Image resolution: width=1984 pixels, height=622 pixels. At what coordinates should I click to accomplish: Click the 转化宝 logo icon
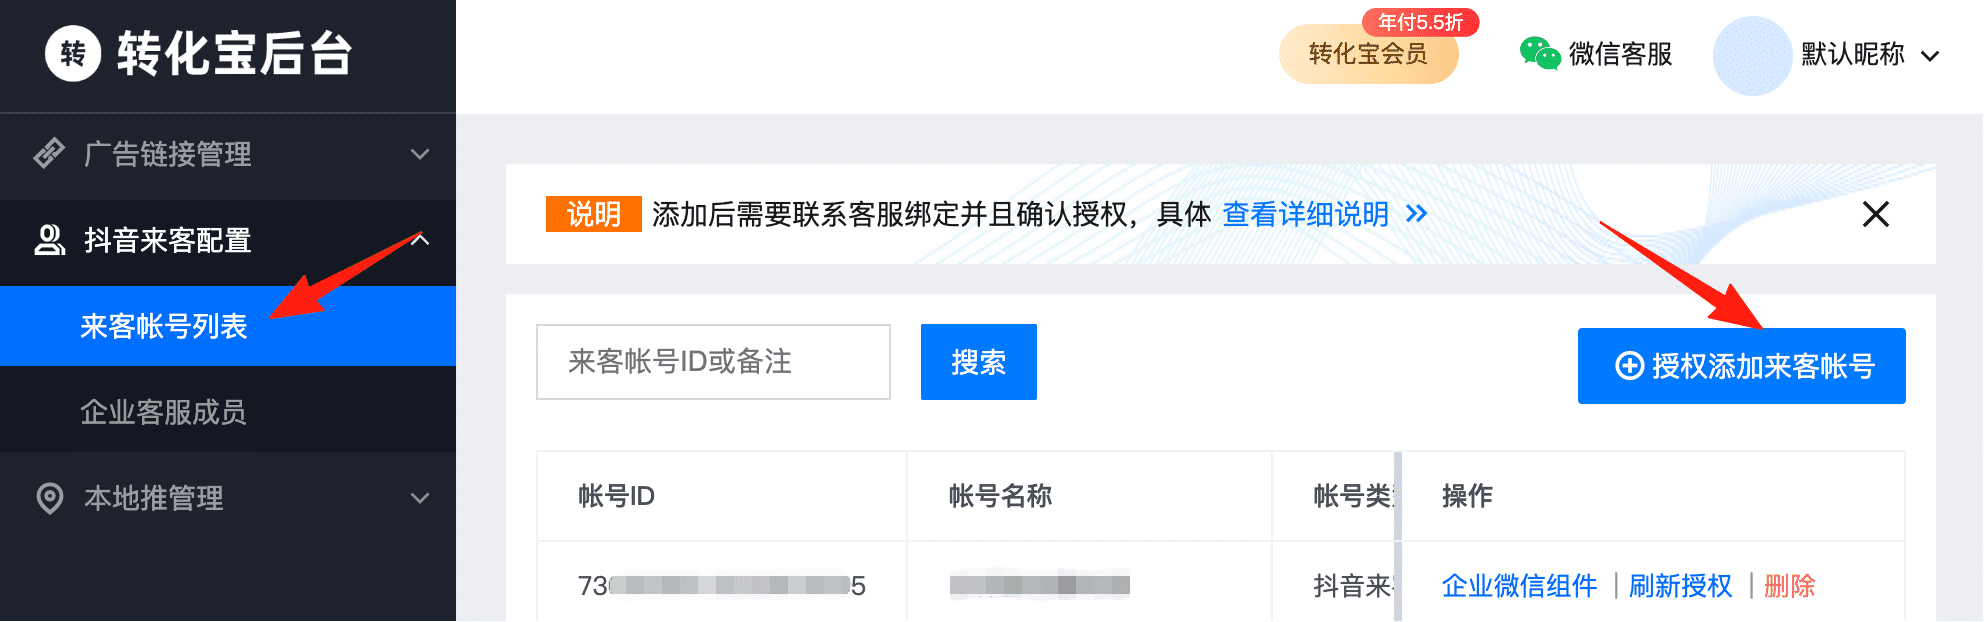pyautogui.click(x=73, y=53)
